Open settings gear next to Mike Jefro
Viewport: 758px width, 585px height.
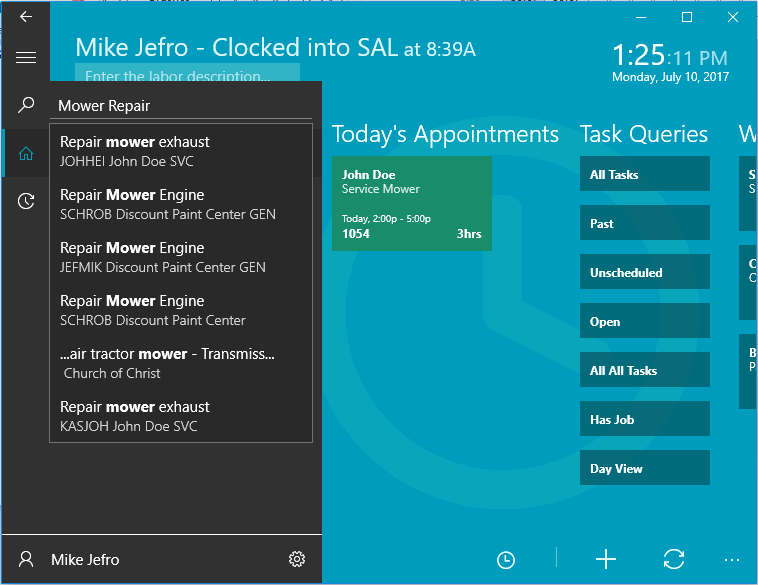point(296,560)
